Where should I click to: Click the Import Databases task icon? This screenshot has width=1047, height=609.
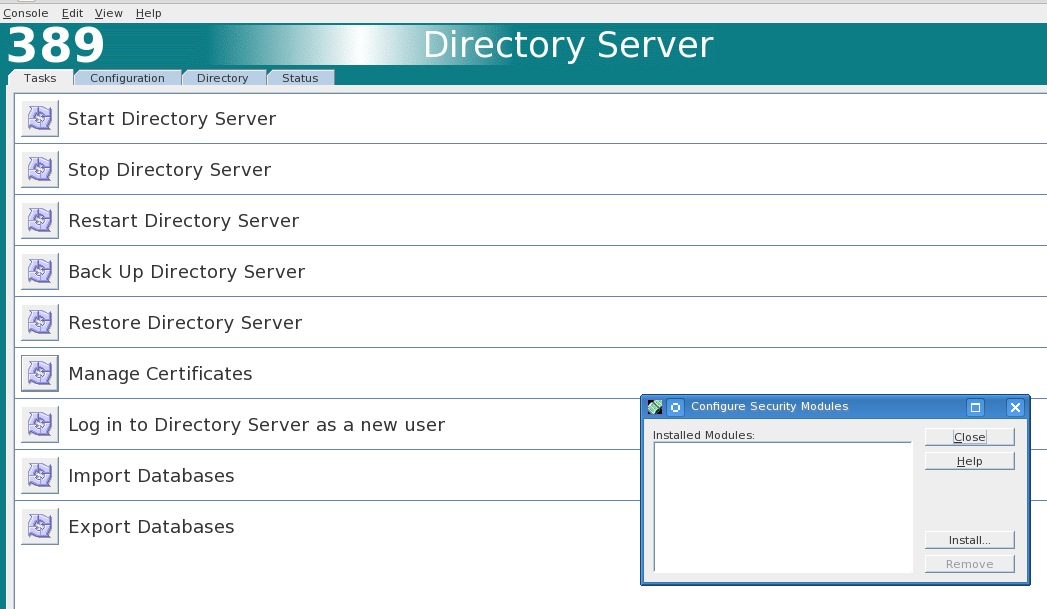click(x=40, y=475)
